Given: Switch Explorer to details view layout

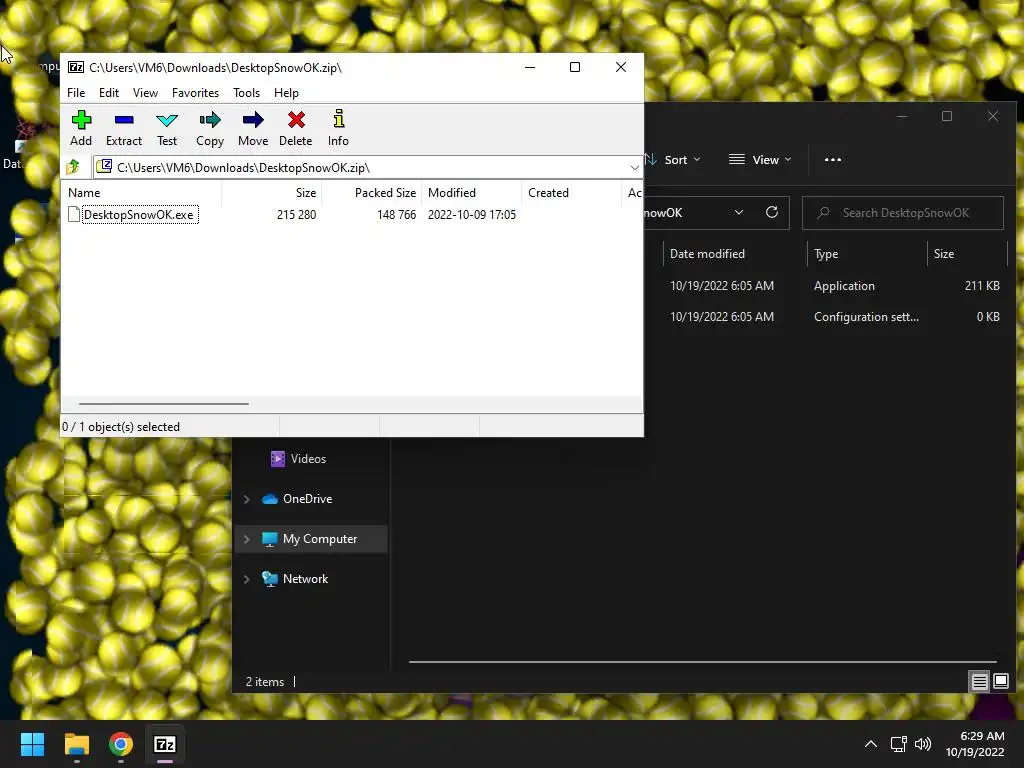Looking at the screenshot, I should 980,682.
